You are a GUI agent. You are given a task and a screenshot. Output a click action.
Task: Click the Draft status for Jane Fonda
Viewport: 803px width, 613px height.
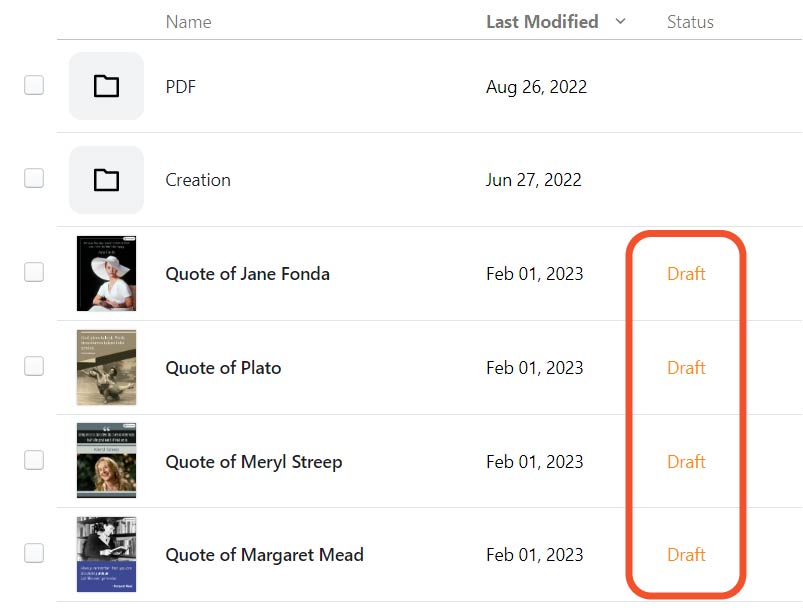point(686,274)
